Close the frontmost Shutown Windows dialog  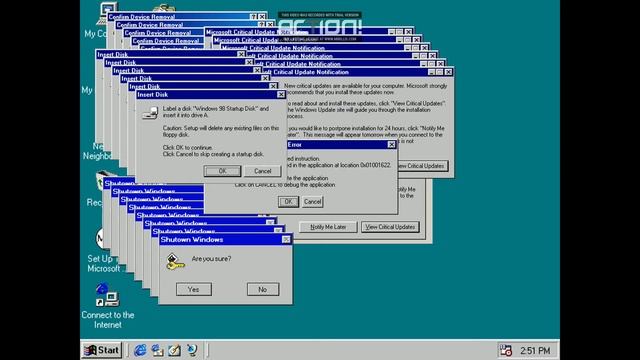pyautogui.click(x=286, y=240)
